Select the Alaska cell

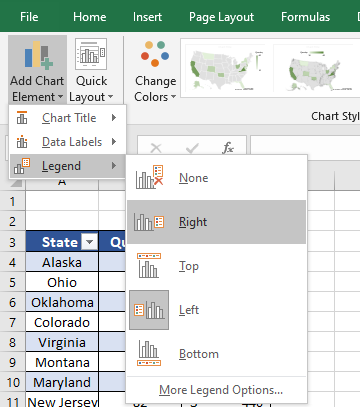pyautogui.click(x=62, y=262)
